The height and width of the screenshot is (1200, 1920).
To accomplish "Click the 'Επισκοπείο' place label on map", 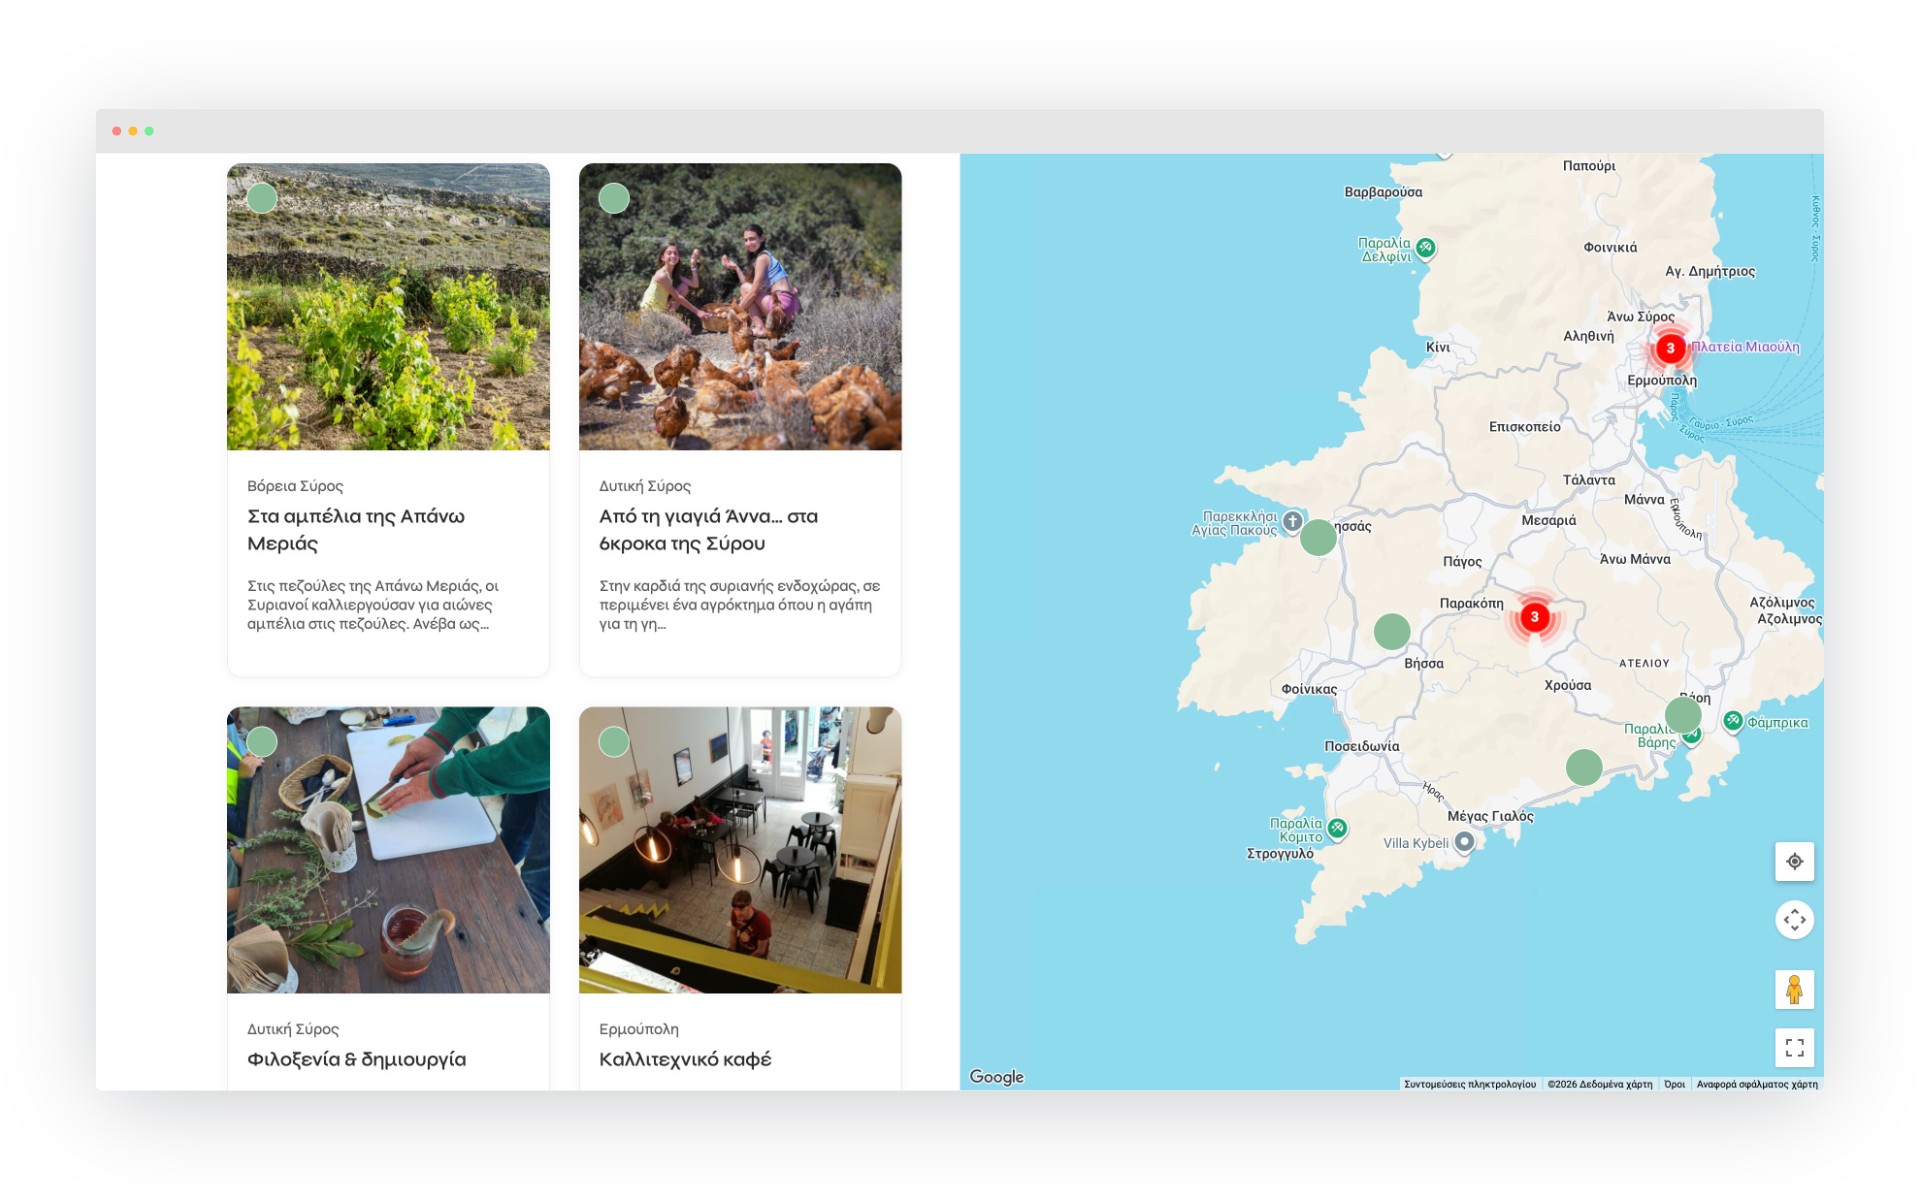I will click(x=1524, y=426).
